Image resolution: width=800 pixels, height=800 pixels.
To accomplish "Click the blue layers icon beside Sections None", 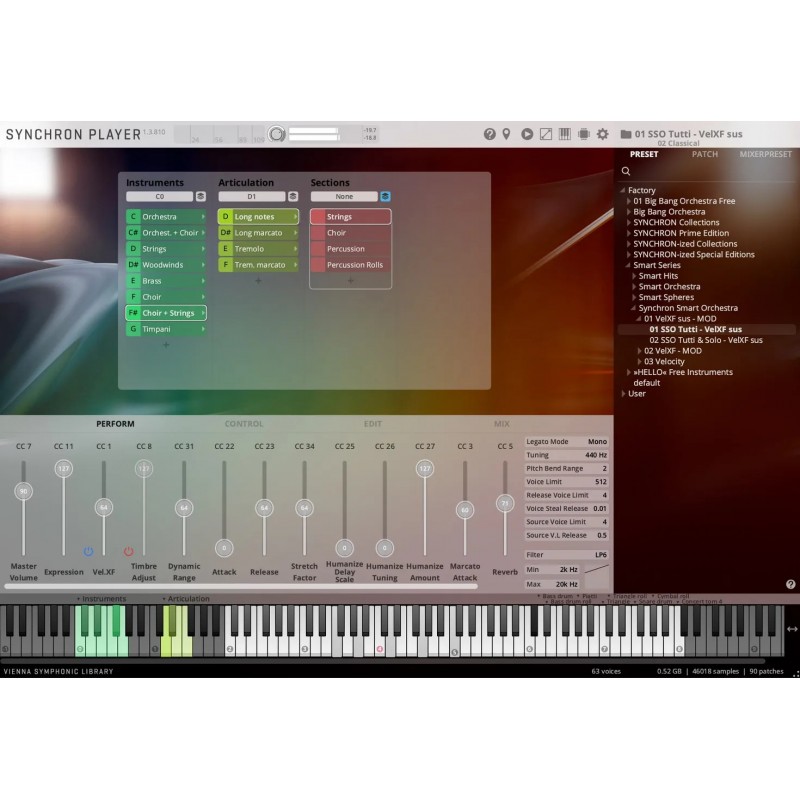I will 385,197.
